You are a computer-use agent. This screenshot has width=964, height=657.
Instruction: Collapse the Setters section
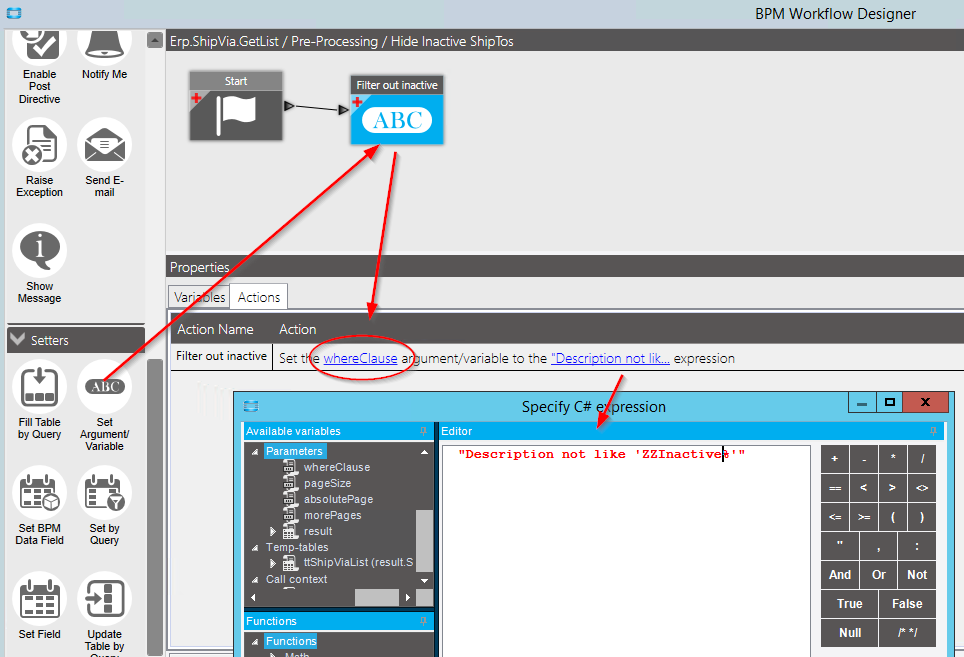click(x=18, y=339)
